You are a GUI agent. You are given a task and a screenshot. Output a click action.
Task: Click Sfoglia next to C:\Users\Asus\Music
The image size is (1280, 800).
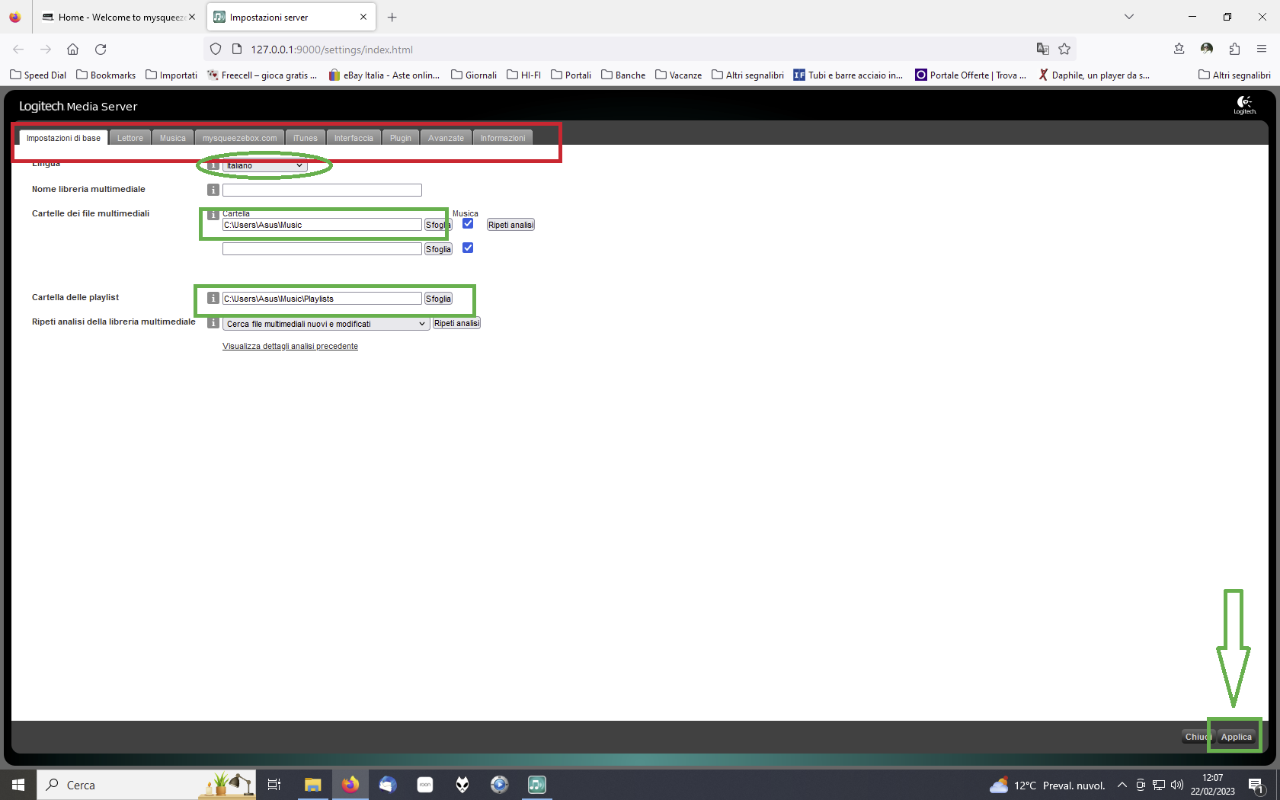pyautogui.click(x=438, y=225)
